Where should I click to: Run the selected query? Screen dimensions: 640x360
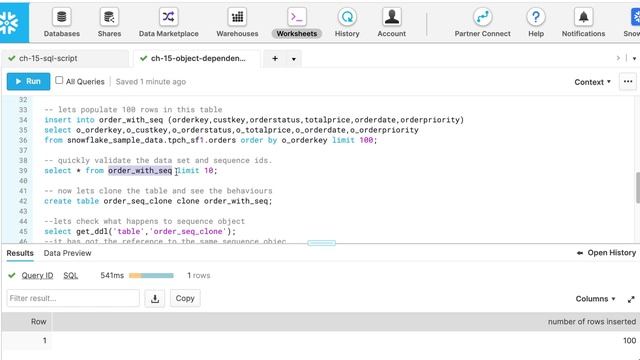pos(28,82)
